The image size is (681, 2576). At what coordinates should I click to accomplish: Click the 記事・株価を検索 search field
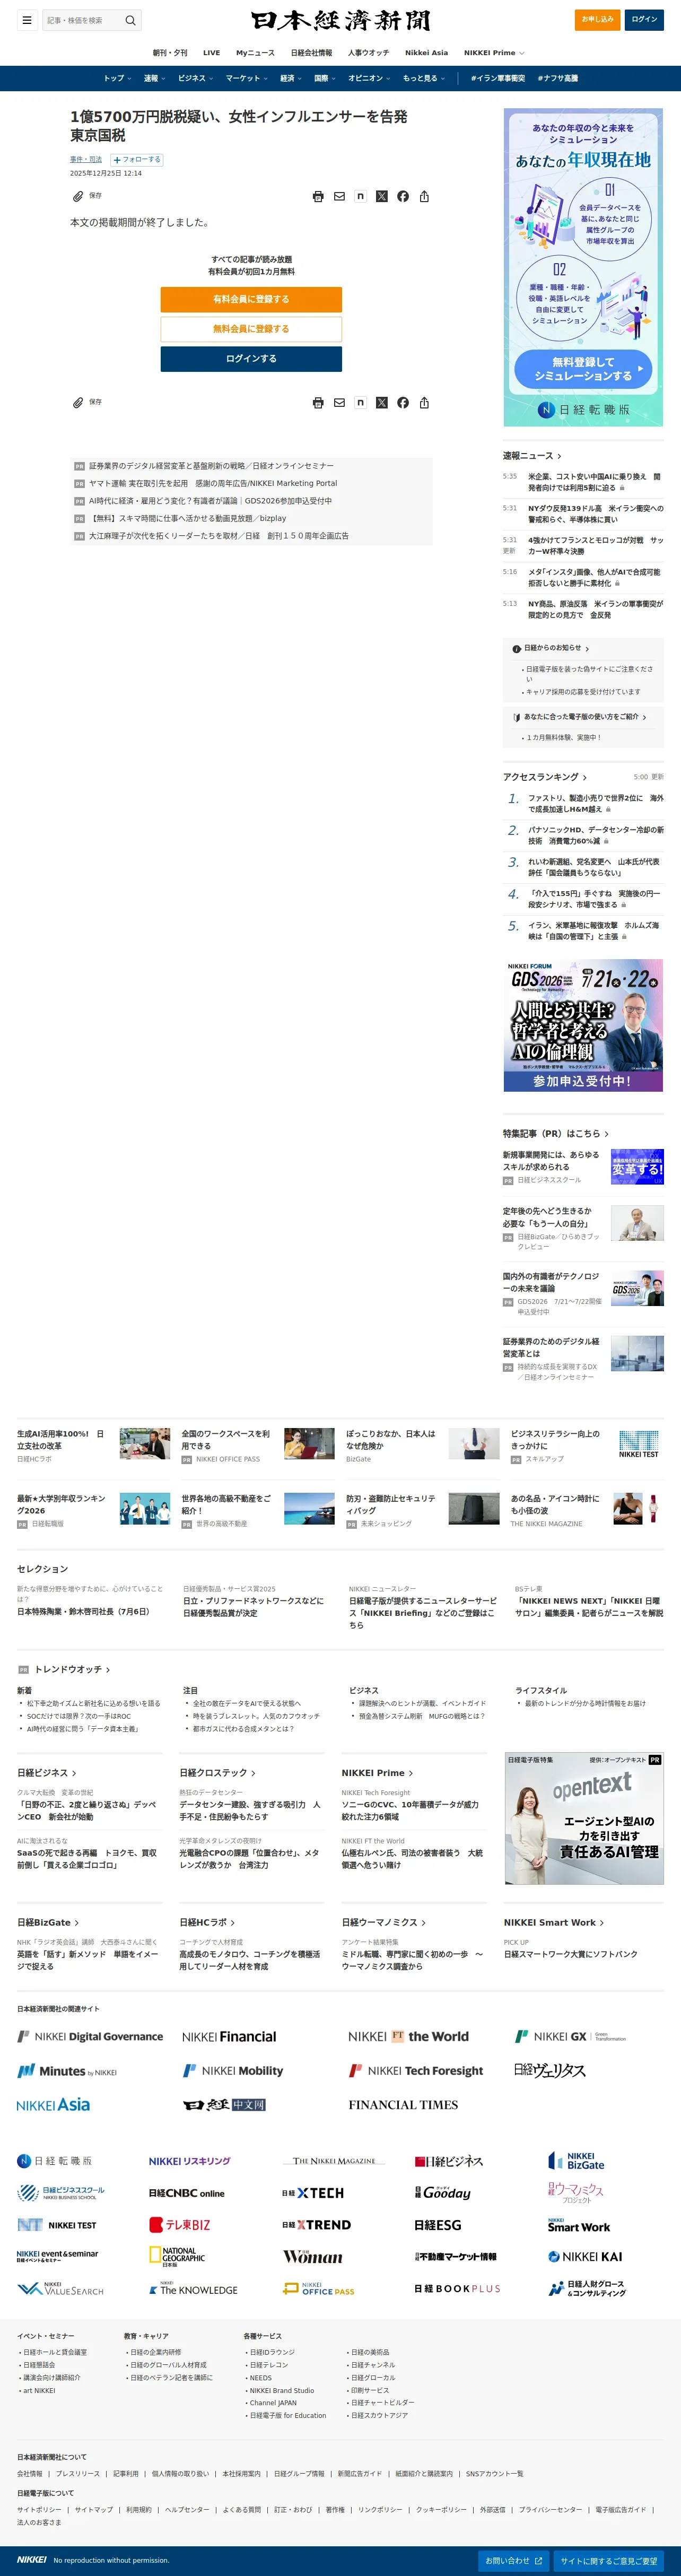click(x=83, y=20)
